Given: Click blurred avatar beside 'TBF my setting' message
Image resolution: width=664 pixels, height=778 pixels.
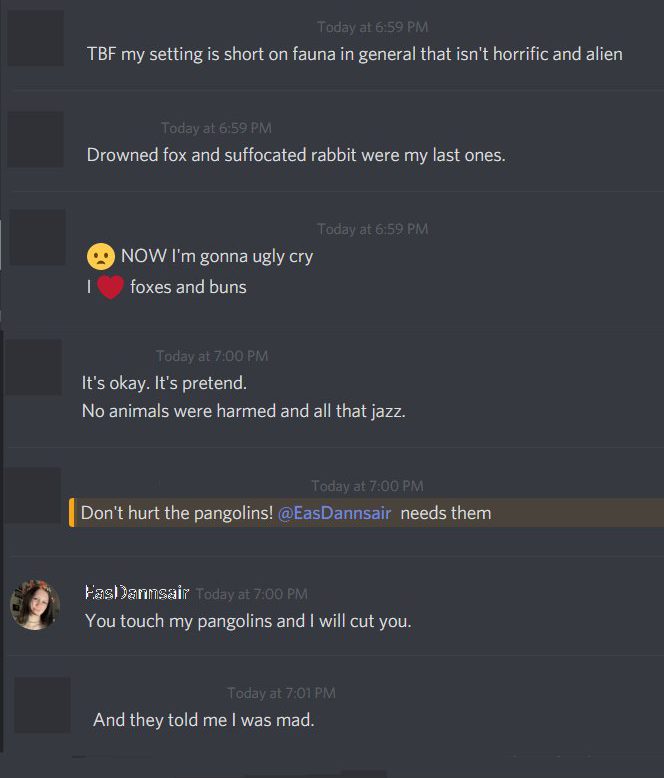Looking at the screenshot, I should (35, 38).
